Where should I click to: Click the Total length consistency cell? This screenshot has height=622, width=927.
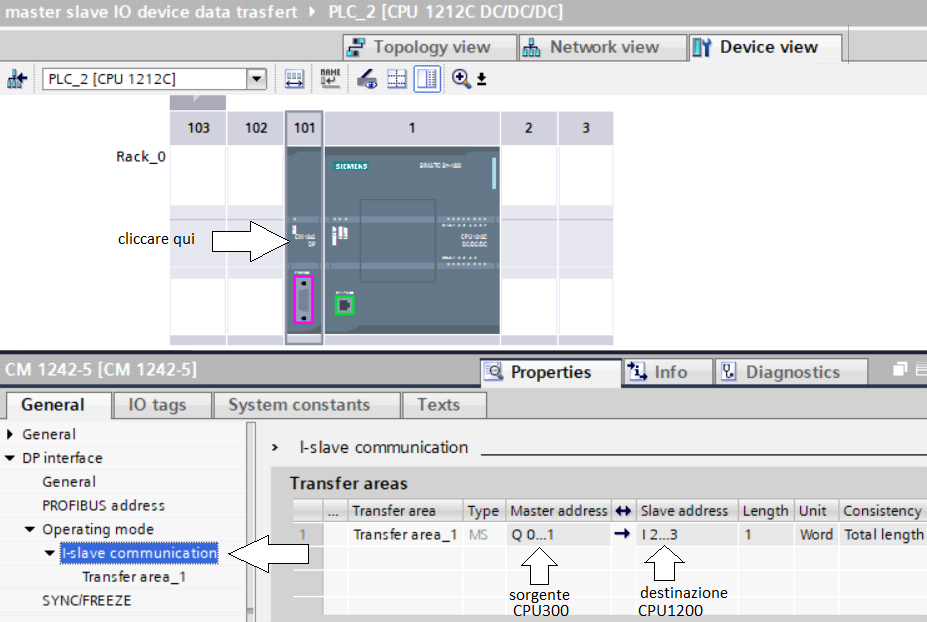pyautogui.click(x=883, y=534)
